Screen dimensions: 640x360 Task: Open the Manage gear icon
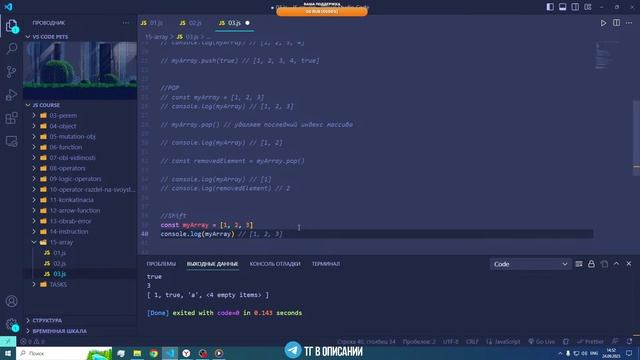click(11, 324)
